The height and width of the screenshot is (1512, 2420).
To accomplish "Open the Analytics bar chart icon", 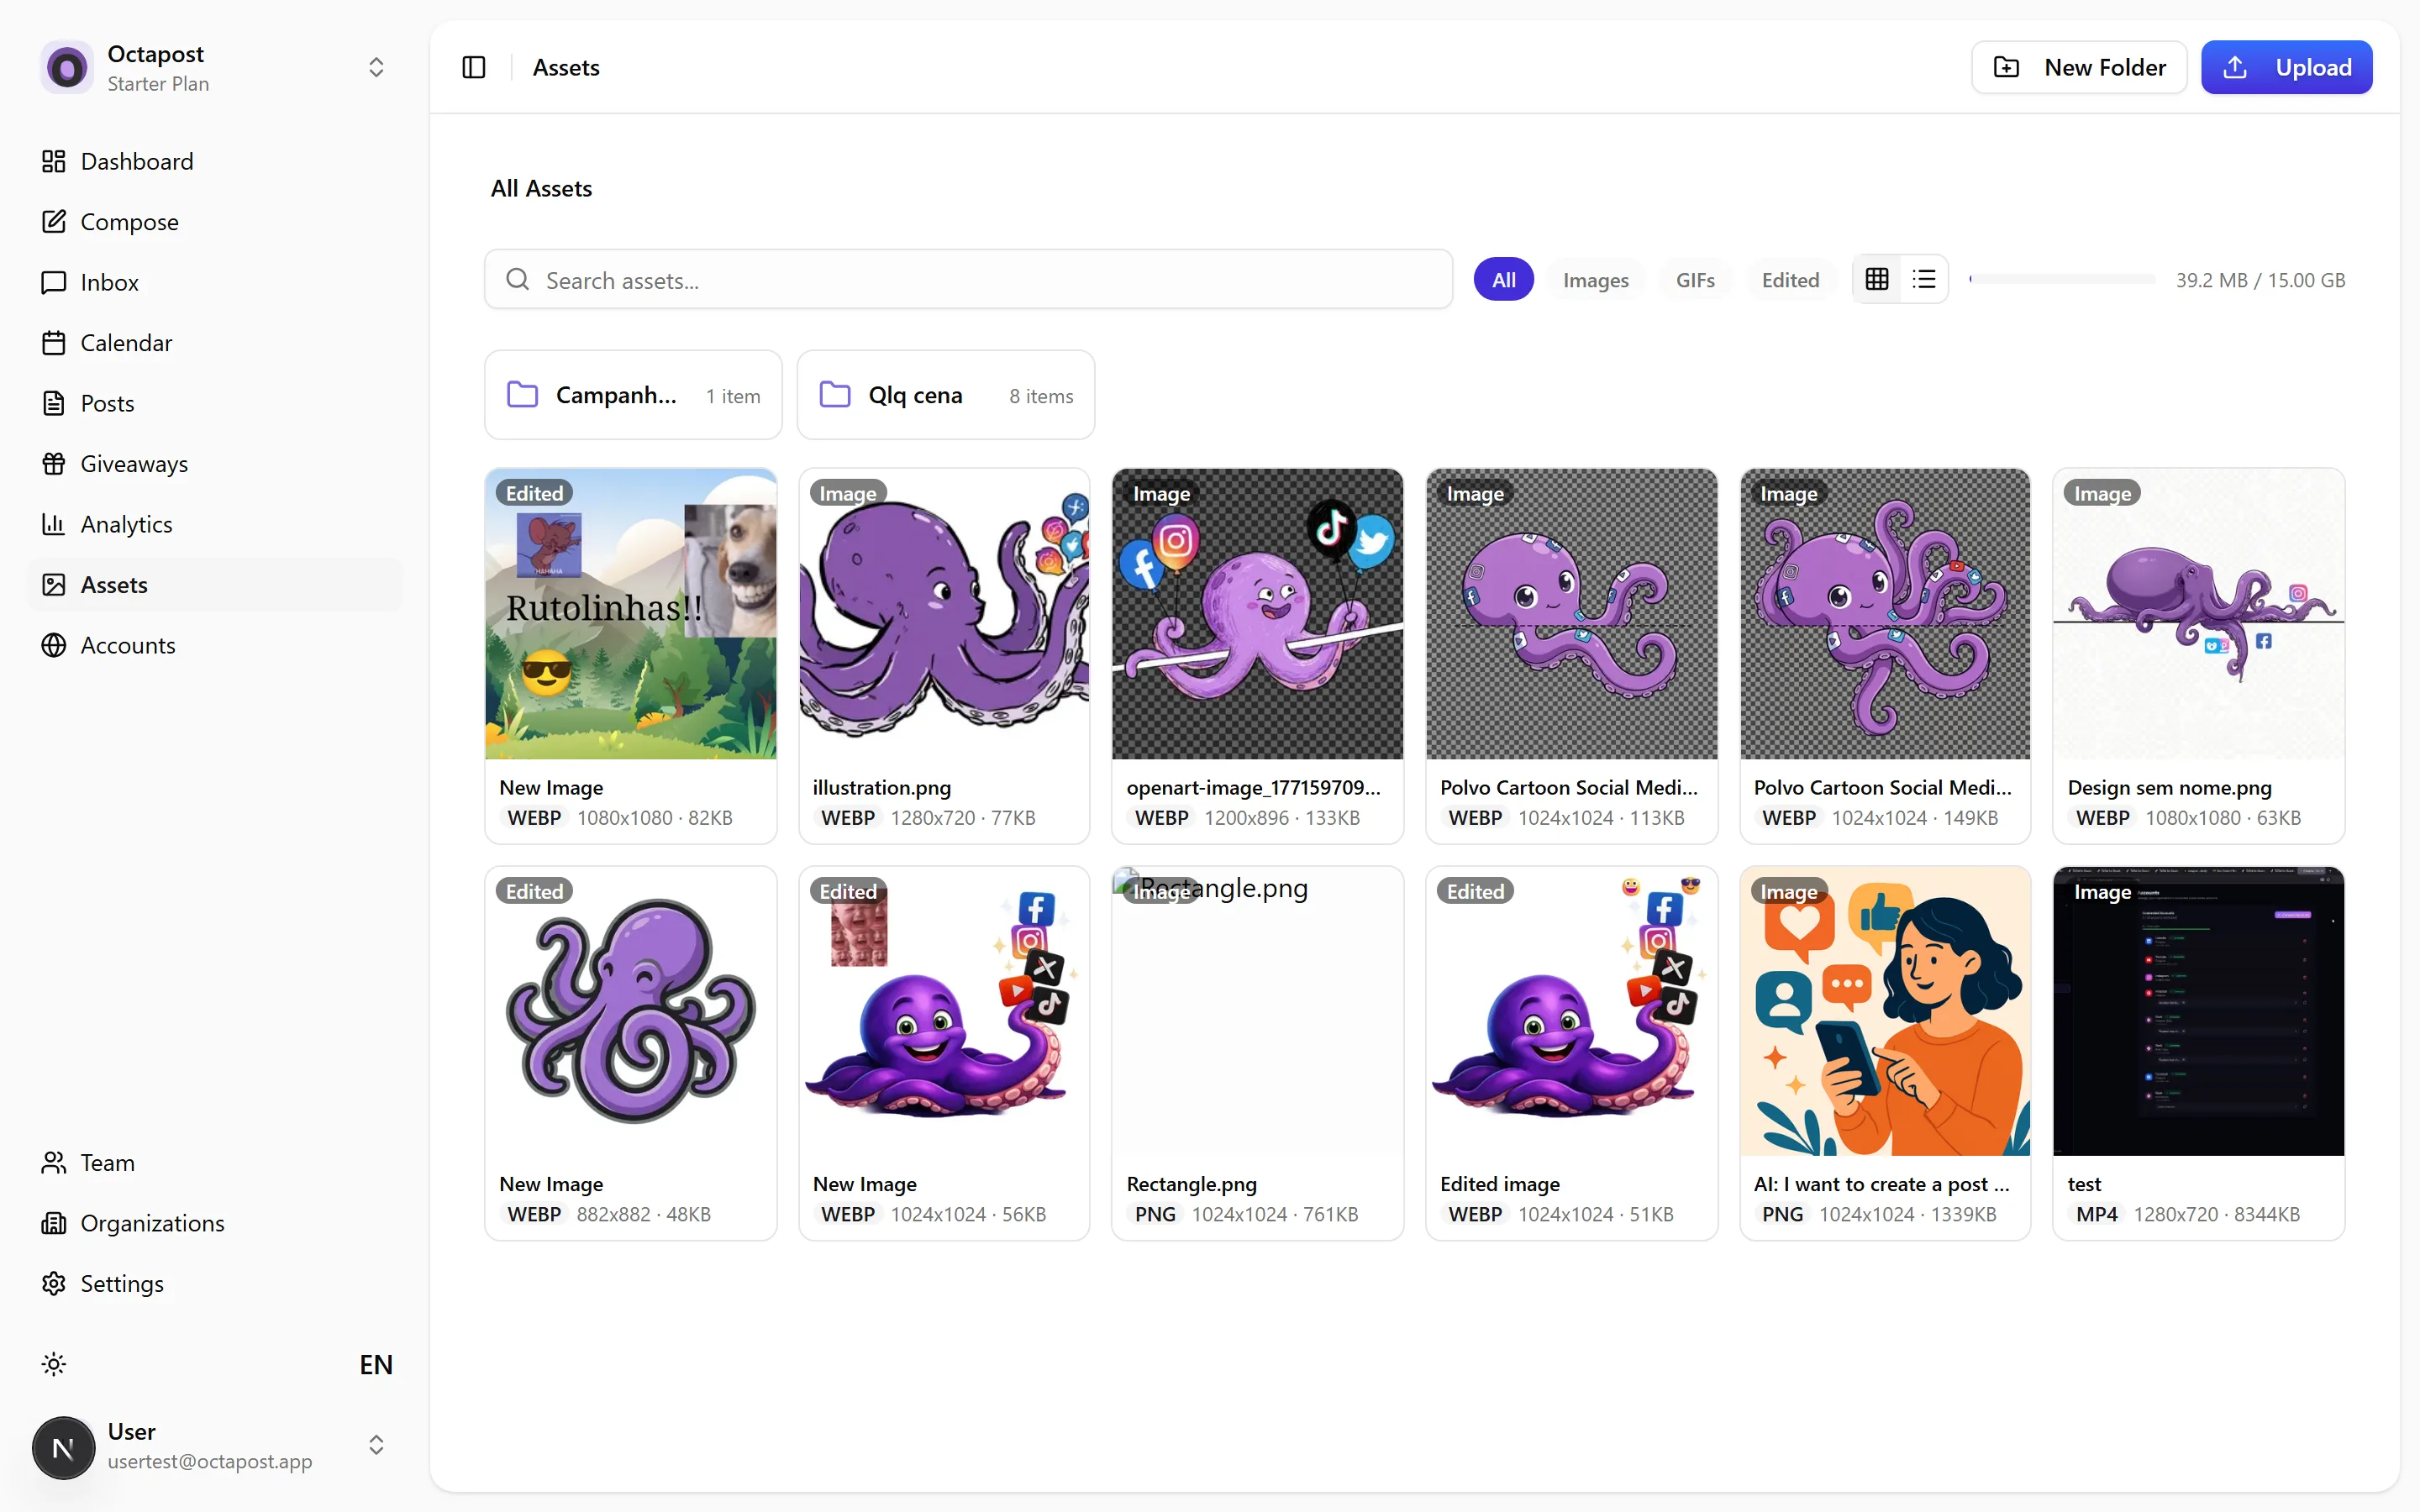I will pos(54,524).
